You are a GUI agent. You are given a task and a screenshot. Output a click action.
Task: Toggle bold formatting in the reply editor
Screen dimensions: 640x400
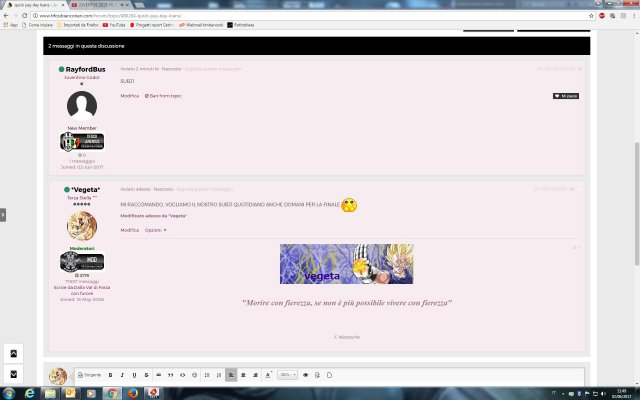pyautogui.click(x=110, y=375)
